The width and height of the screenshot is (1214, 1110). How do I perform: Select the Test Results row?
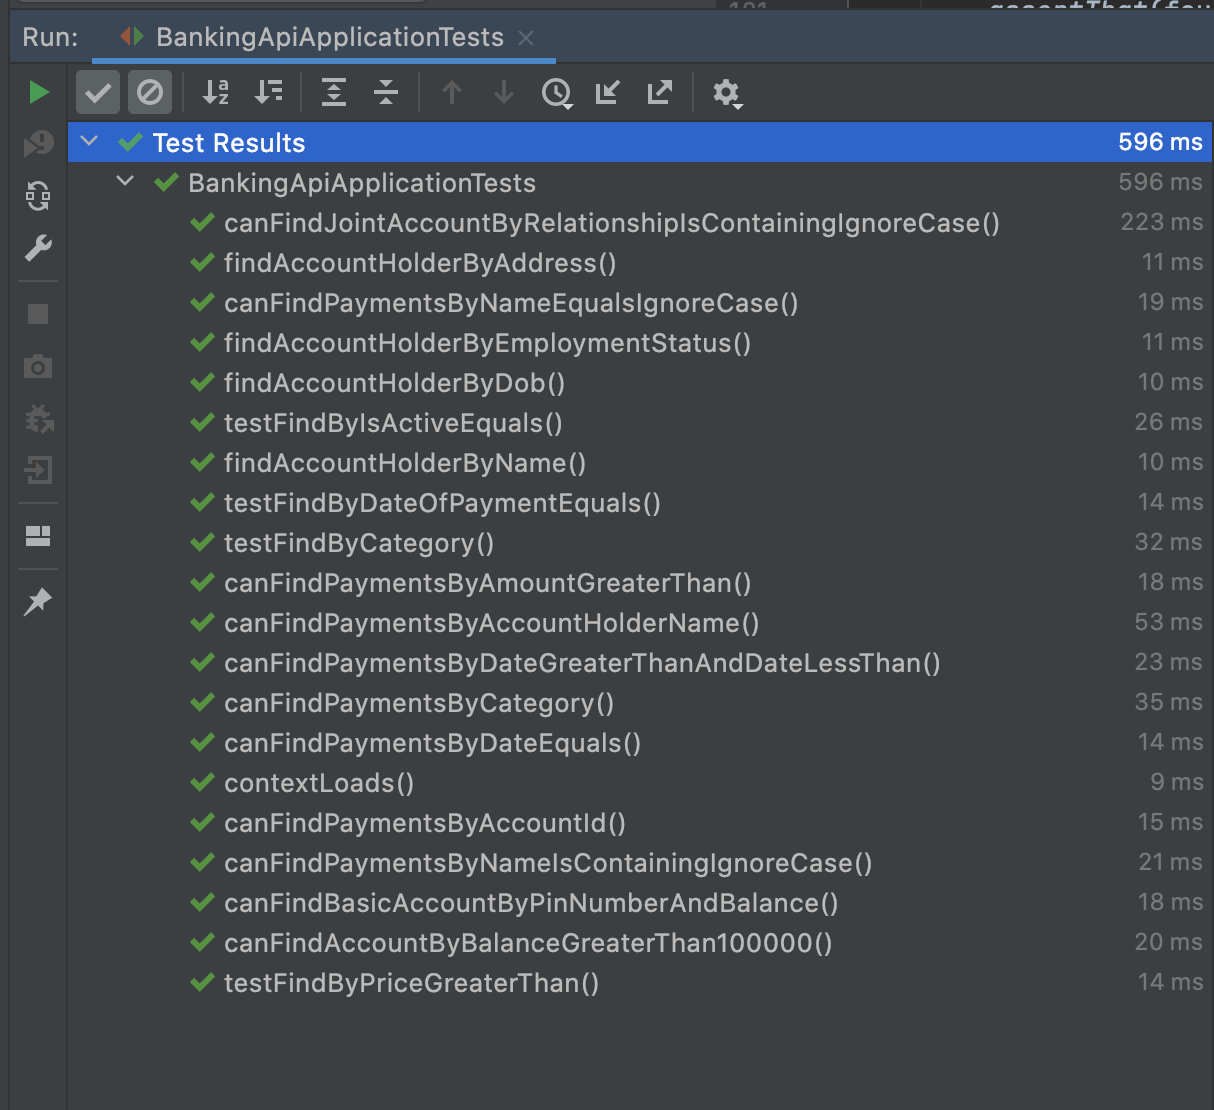(x=640, y=142)
